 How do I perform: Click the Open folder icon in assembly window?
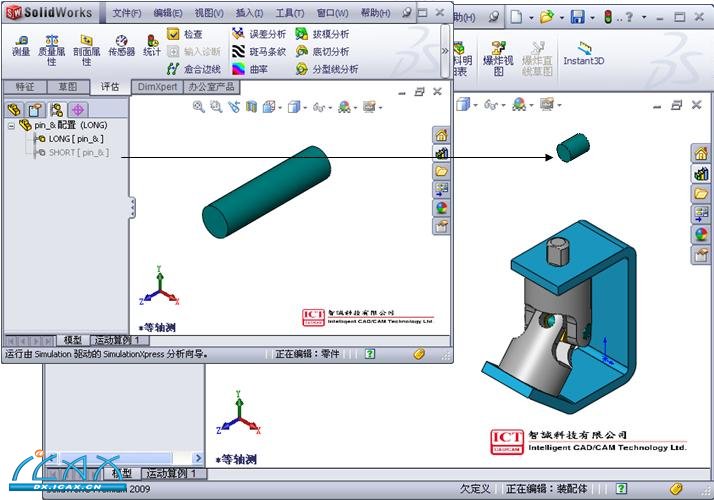click(546, 17)
